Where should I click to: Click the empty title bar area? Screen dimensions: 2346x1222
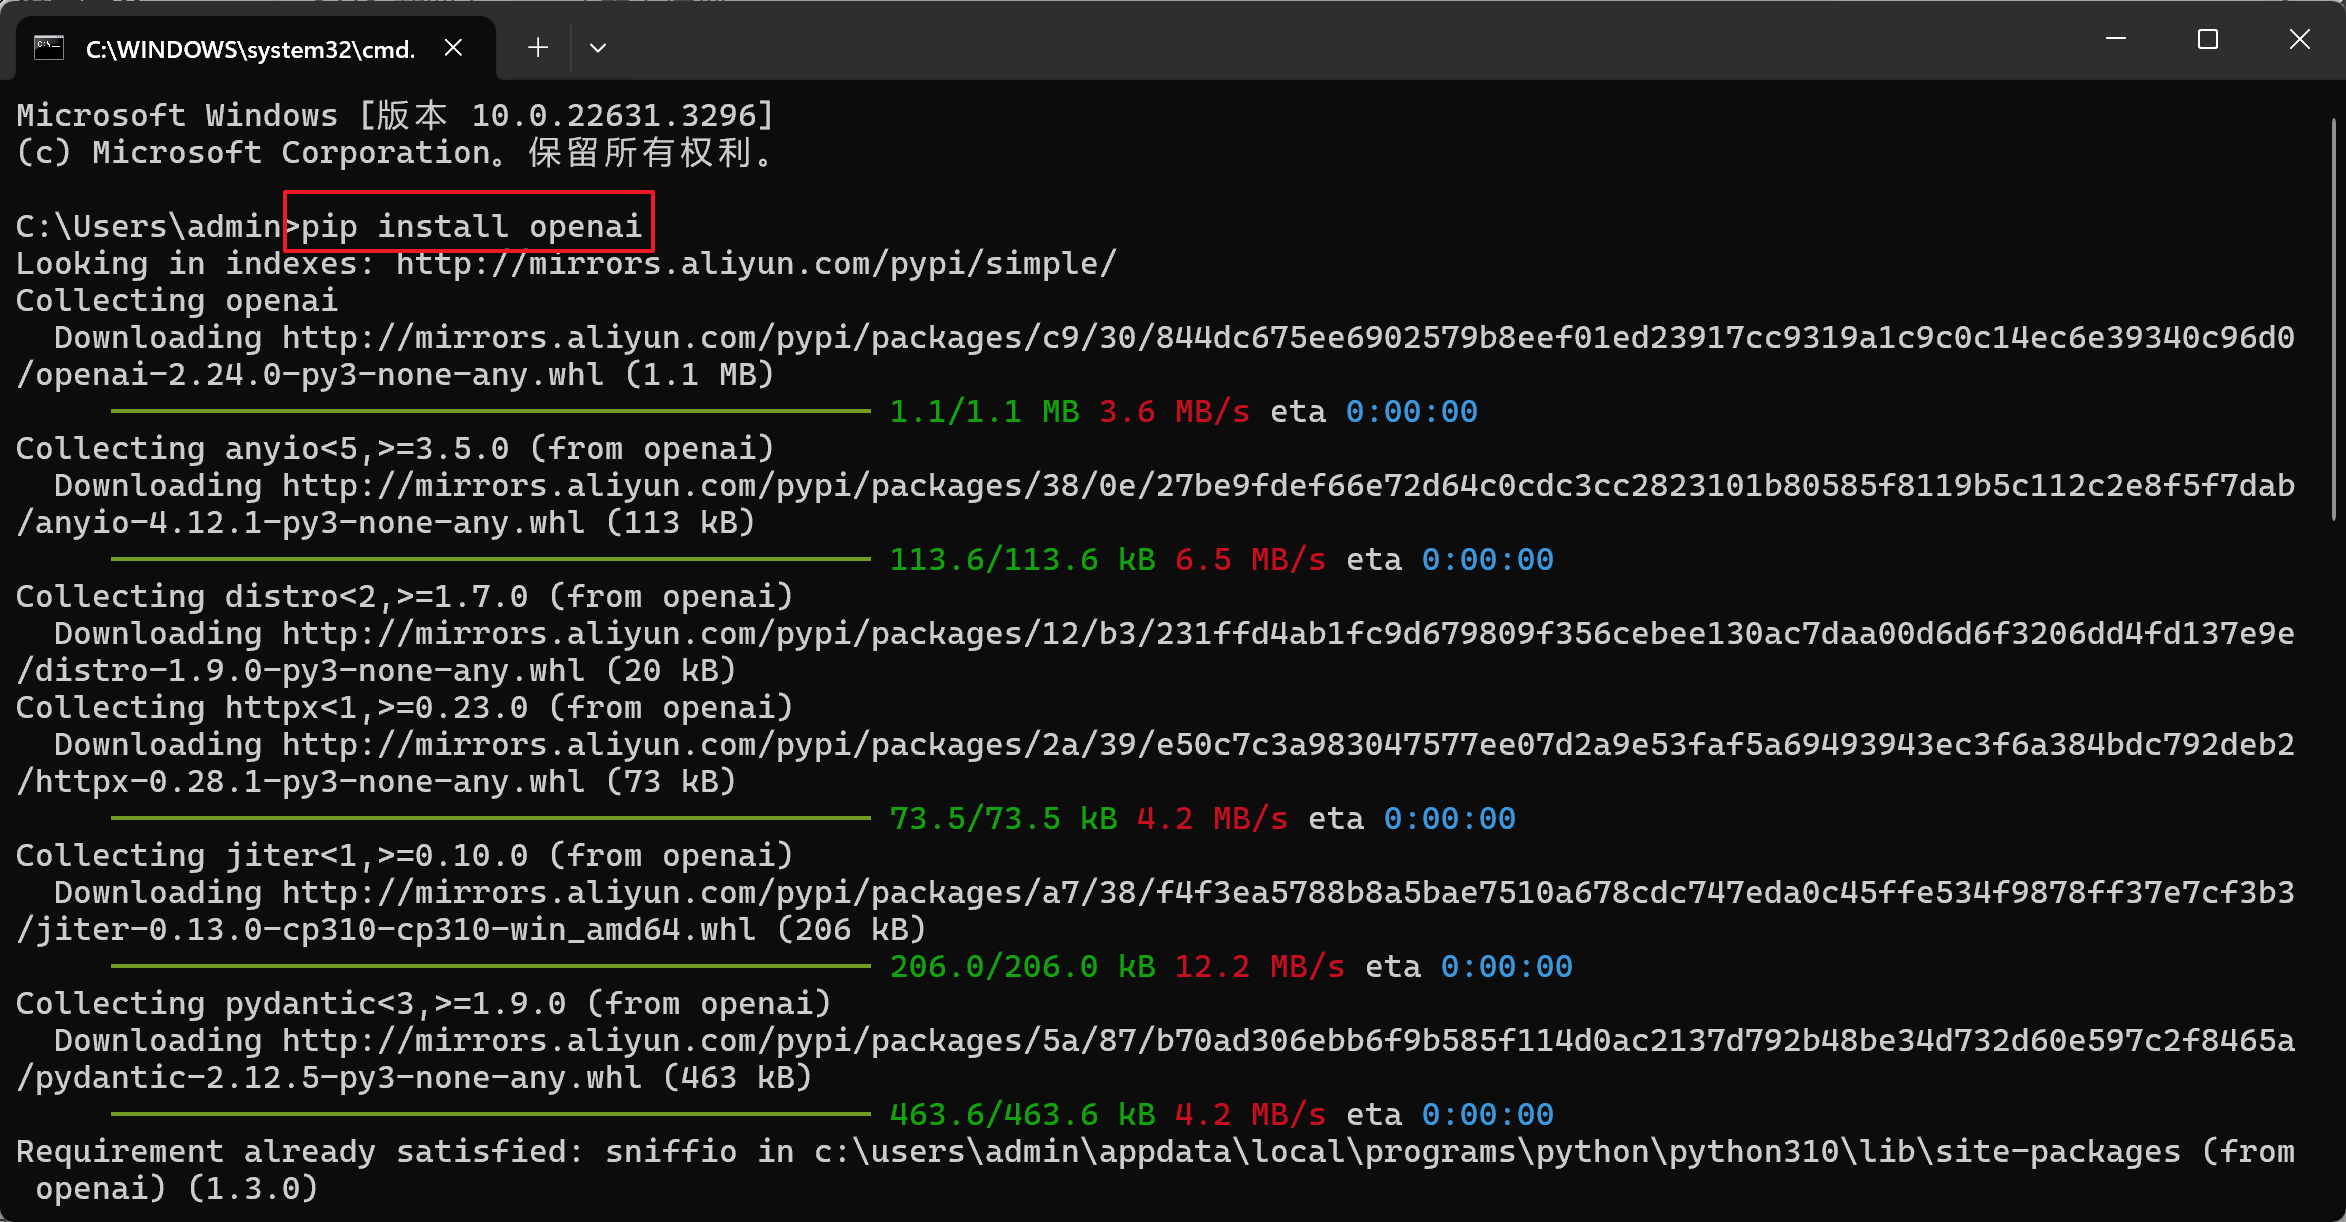(1300, 40)
